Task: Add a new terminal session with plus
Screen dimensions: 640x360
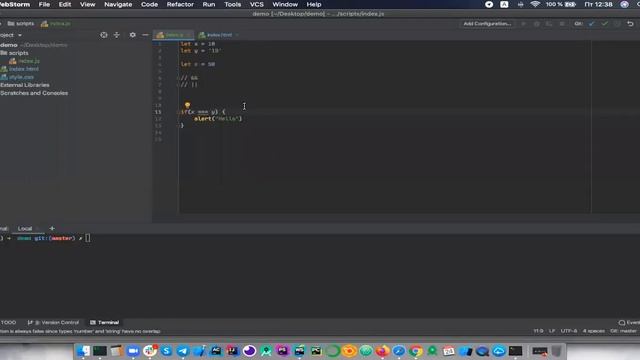Action: (x=52, y=229)
